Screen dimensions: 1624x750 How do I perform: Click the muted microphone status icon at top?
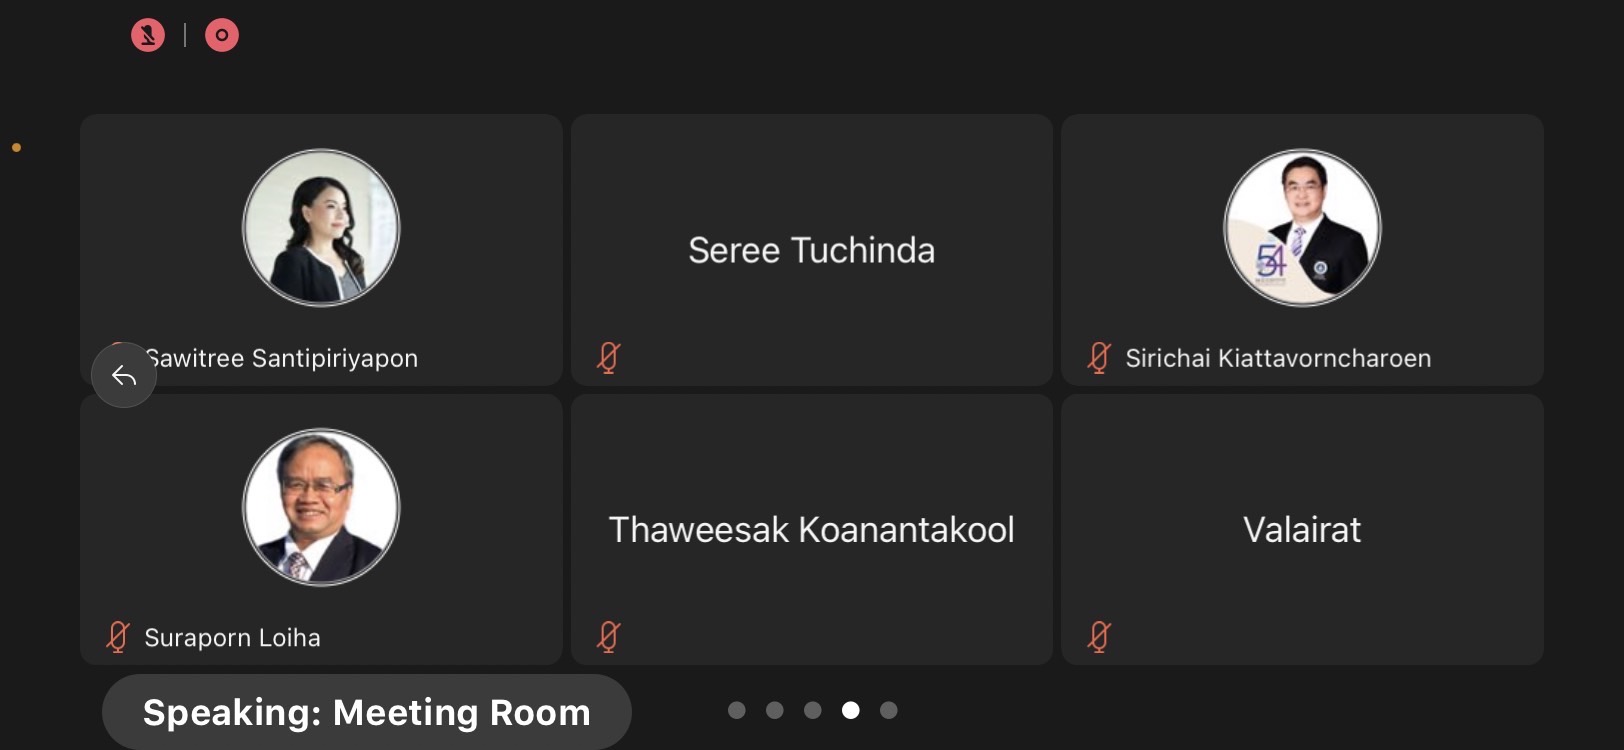pyautogui.click(x=148, y=35)
